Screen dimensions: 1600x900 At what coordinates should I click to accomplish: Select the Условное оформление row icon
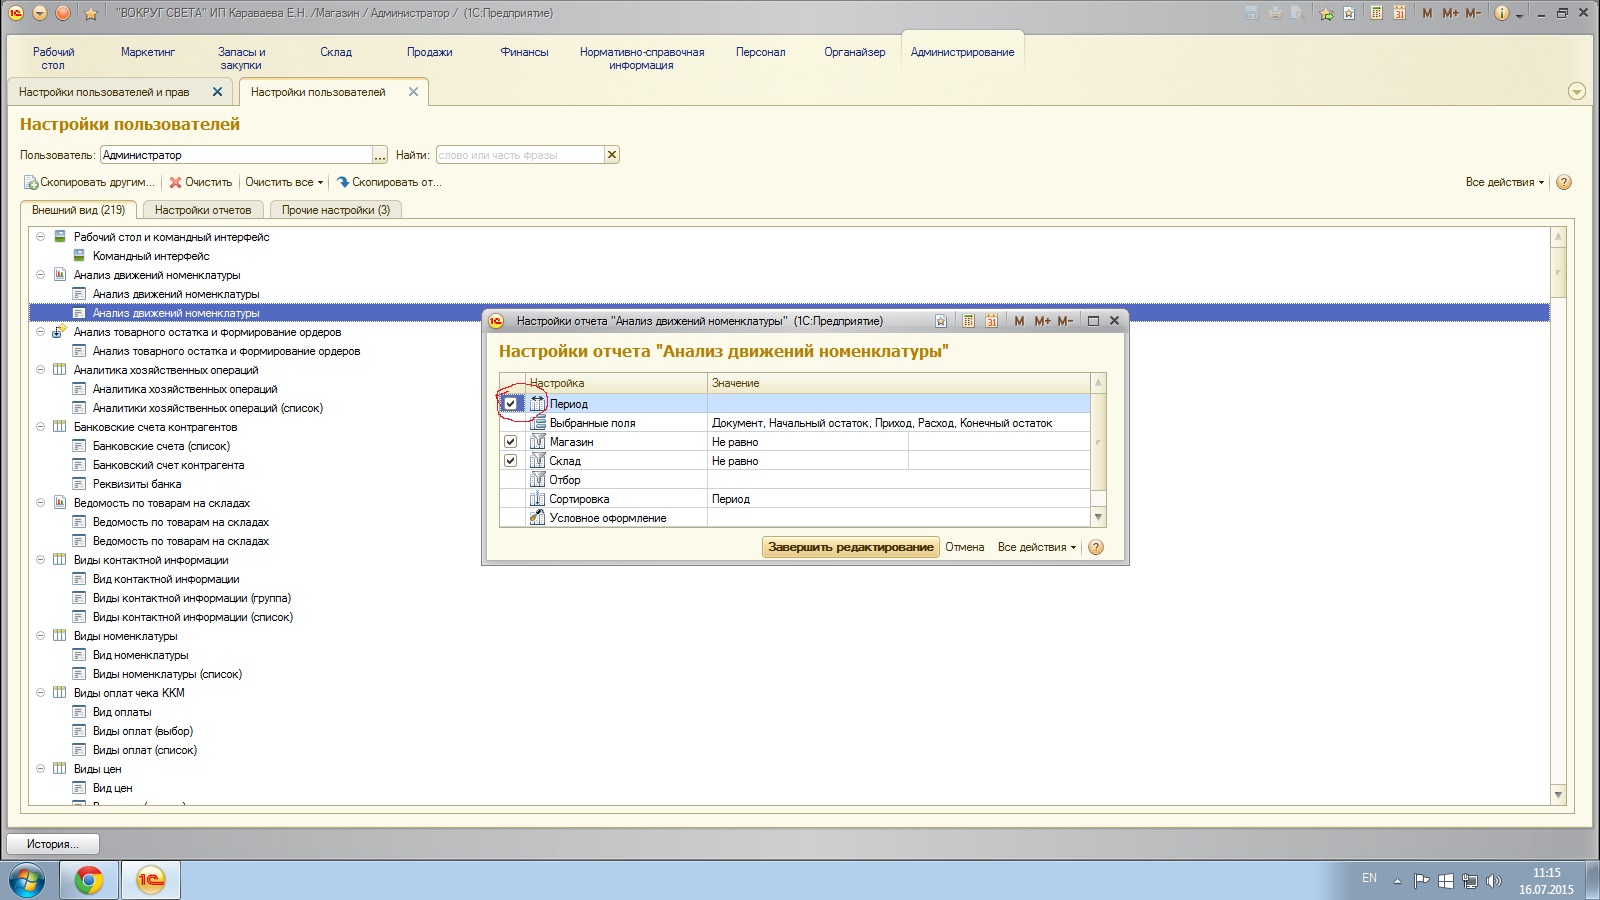(538, 518)
